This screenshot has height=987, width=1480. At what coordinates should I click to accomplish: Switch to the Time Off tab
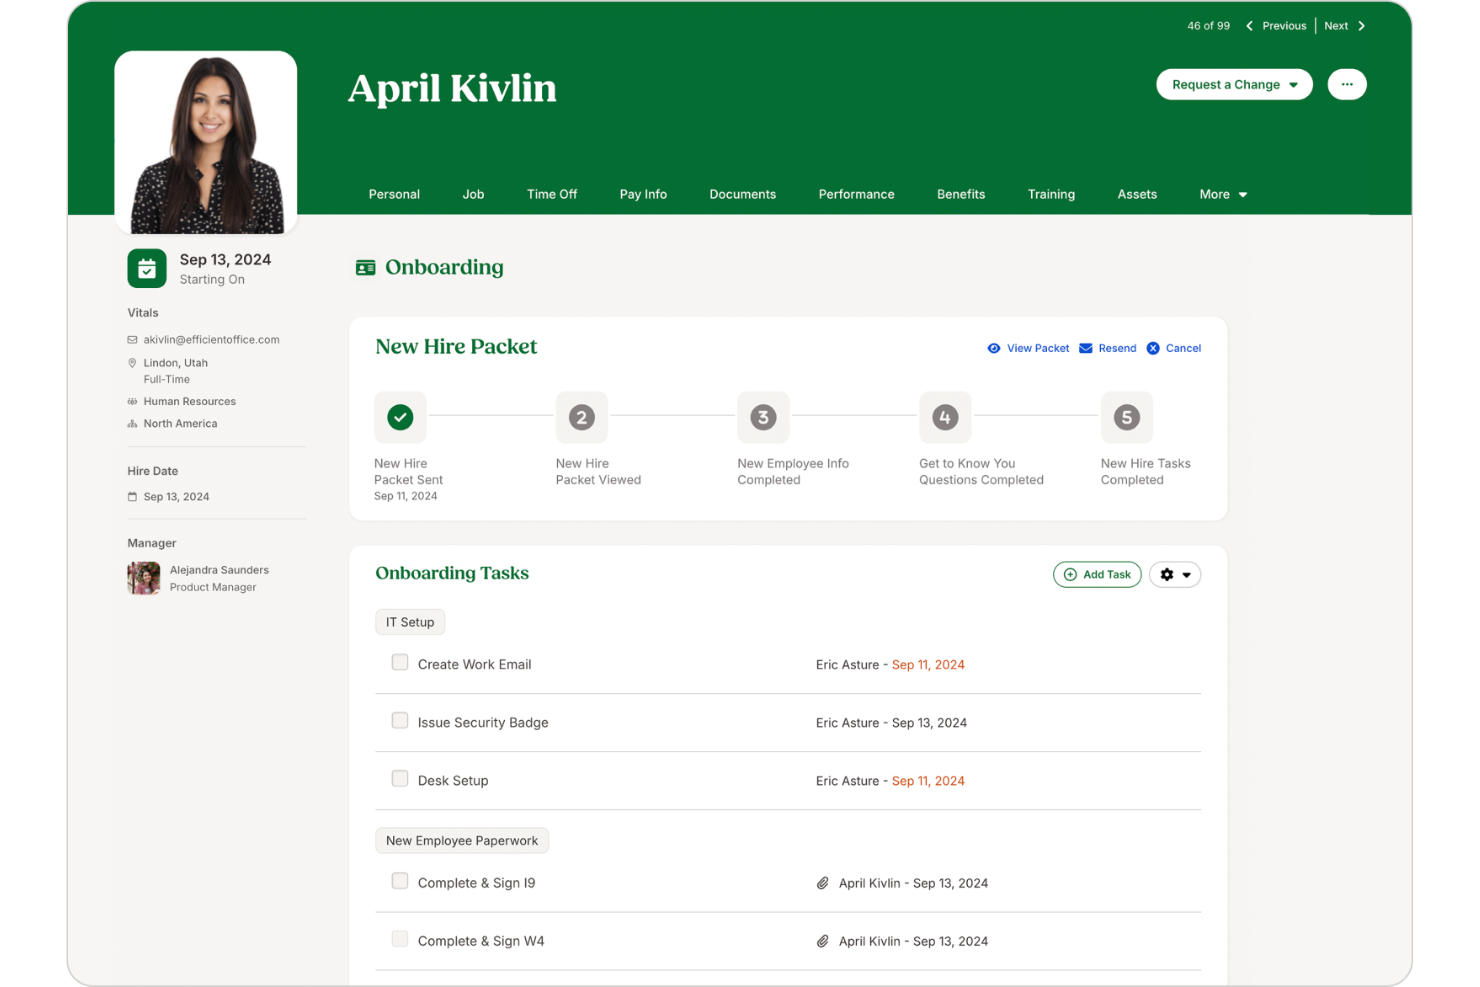tap(552, 194)
